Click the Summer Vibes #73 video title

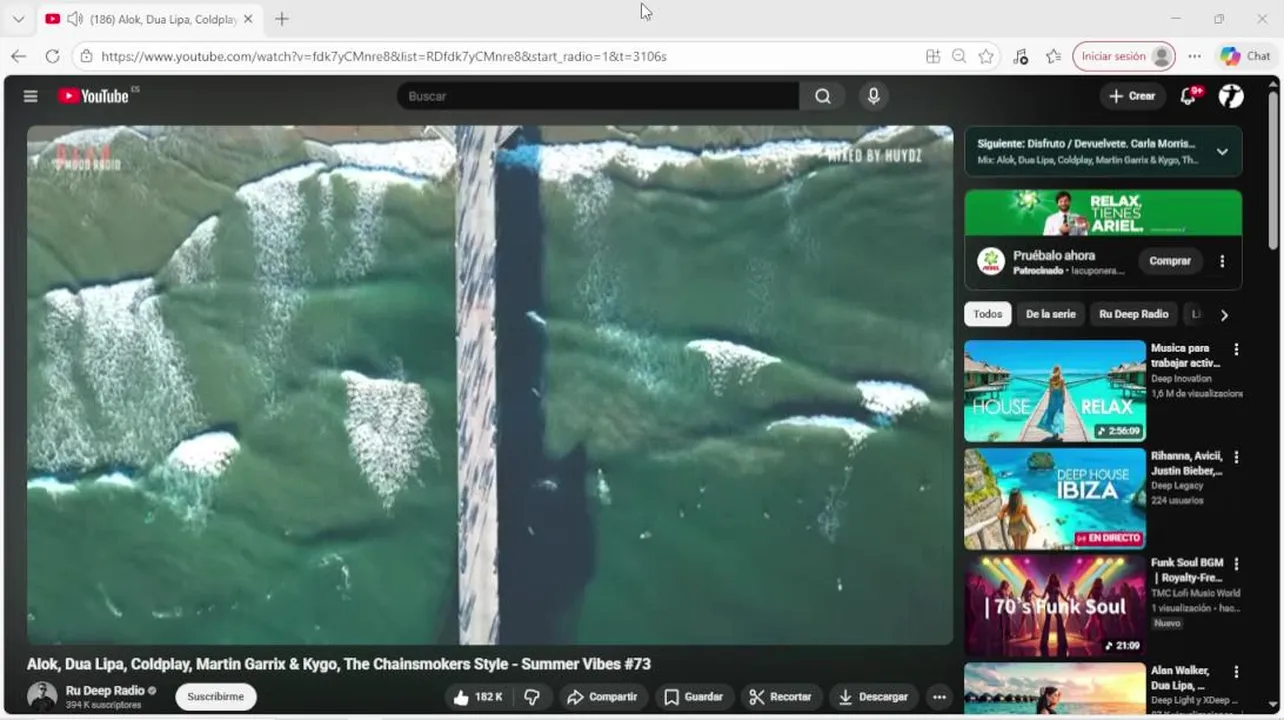click(x=339, y=664)
